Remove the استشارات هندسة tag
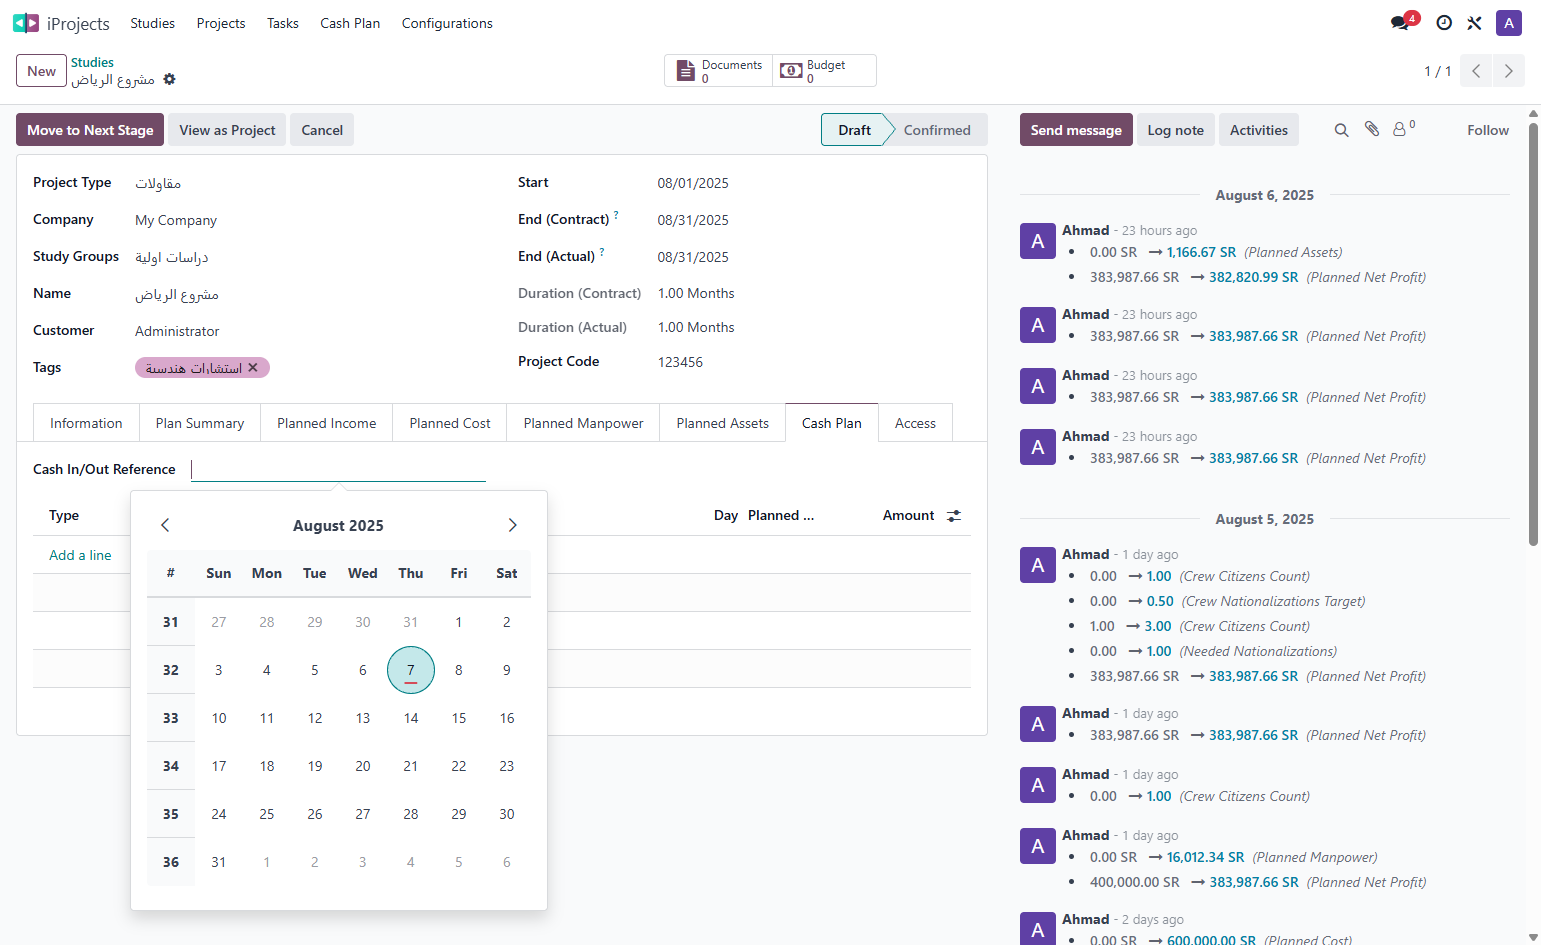This screenshot has height=945, width=1541. [253, 368]
